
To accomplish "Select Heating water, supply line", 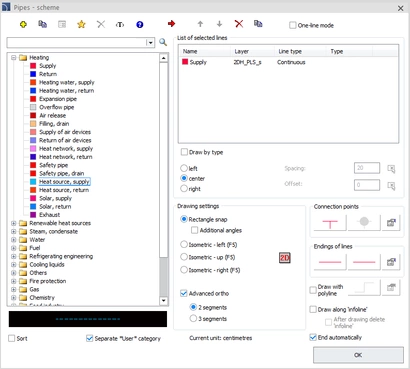I will point(67,82).
